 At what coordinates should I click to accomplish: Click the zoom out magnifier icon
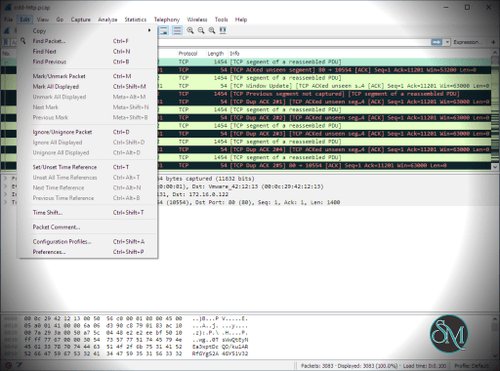click(201, 30)
